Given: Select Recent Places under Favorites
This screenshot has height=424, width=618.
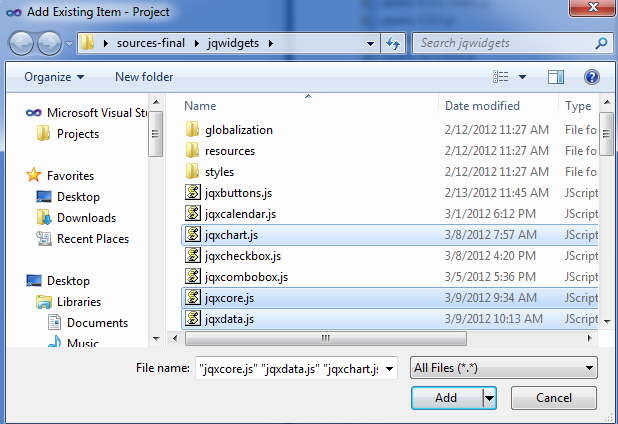Looking at the screenshot, I should pos(83,239).
